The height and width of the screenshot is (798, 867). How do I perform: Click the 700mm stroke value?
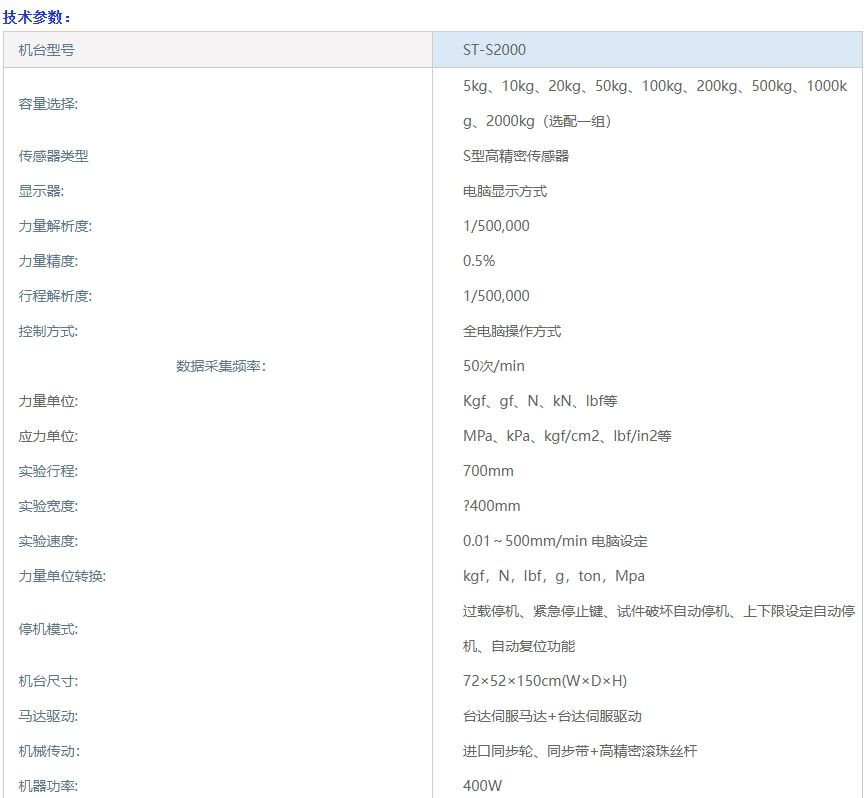(488, 471)
